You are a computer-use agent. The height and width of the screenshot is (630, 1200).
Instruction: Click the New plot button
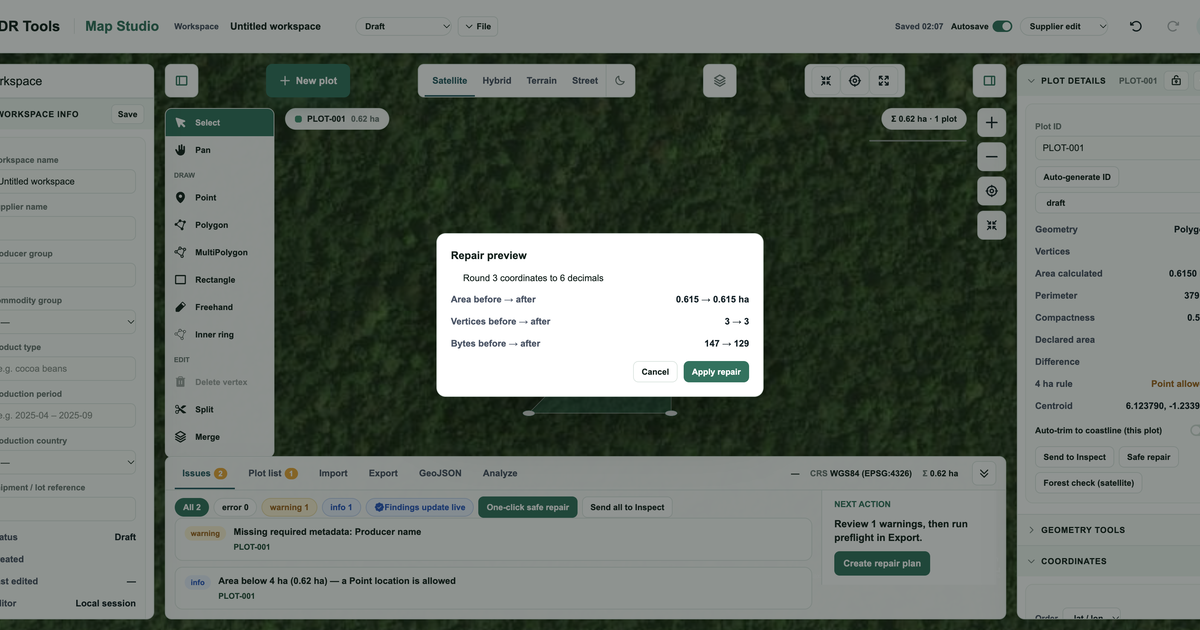click(308, 81)
